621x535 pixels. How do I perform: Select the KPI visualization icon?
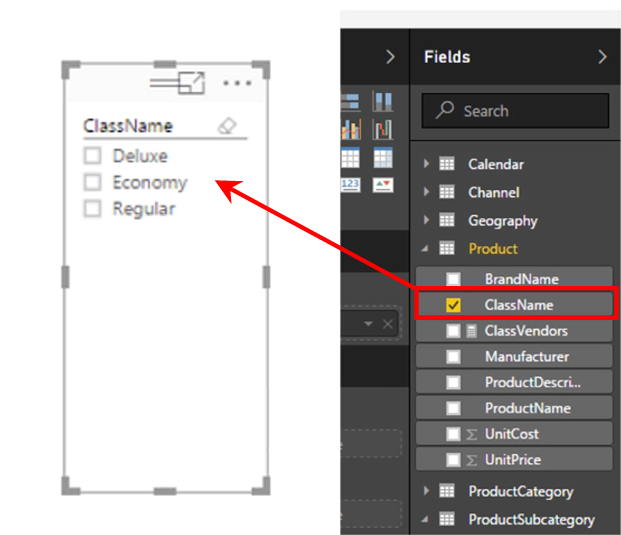click(383, 185)
